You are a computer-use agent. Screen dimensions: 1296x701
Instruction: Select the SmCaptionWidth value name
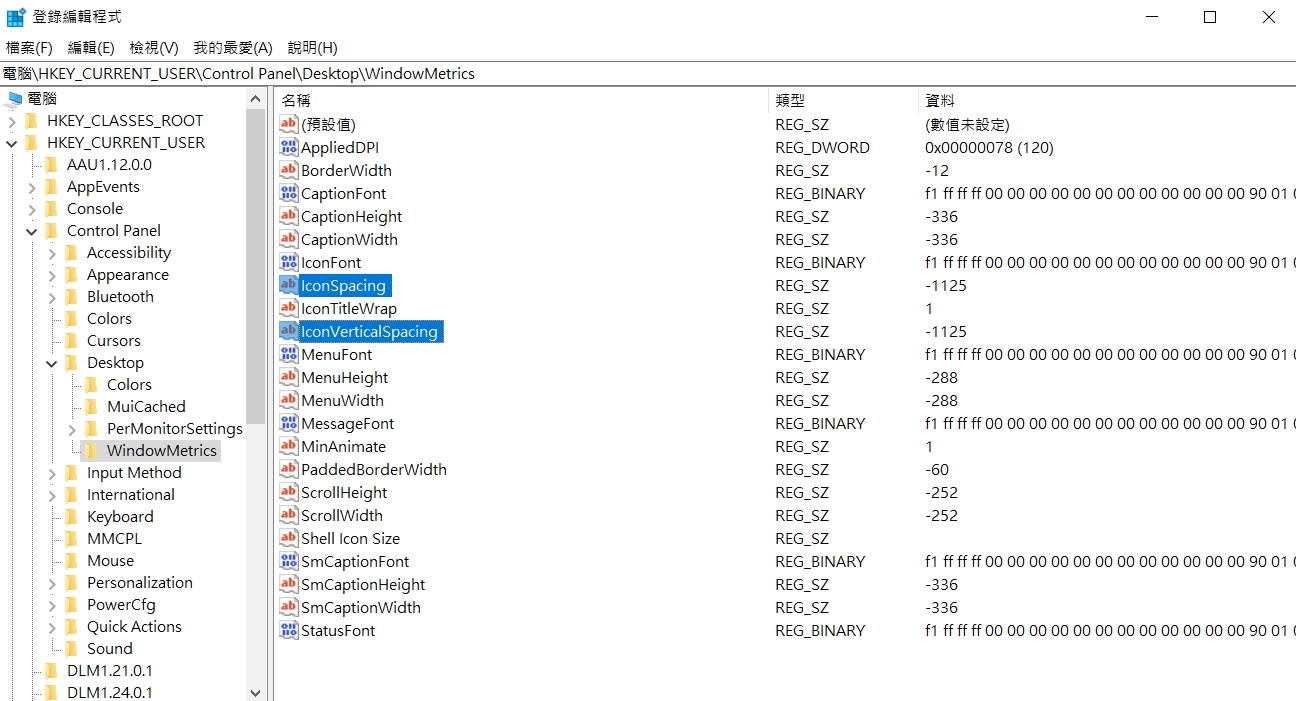[361, 607]
